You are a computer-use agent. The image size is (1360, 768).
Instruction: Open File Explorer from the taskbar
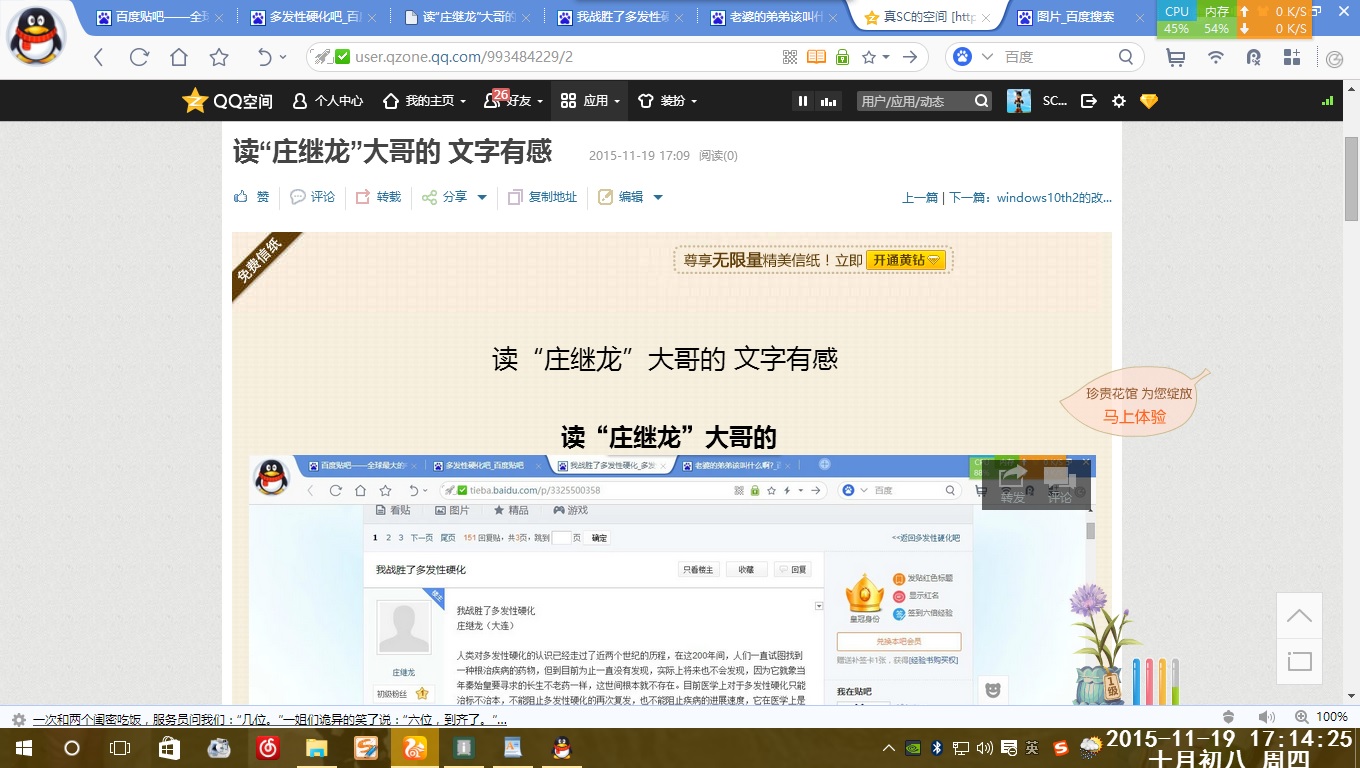click(316, 748)
